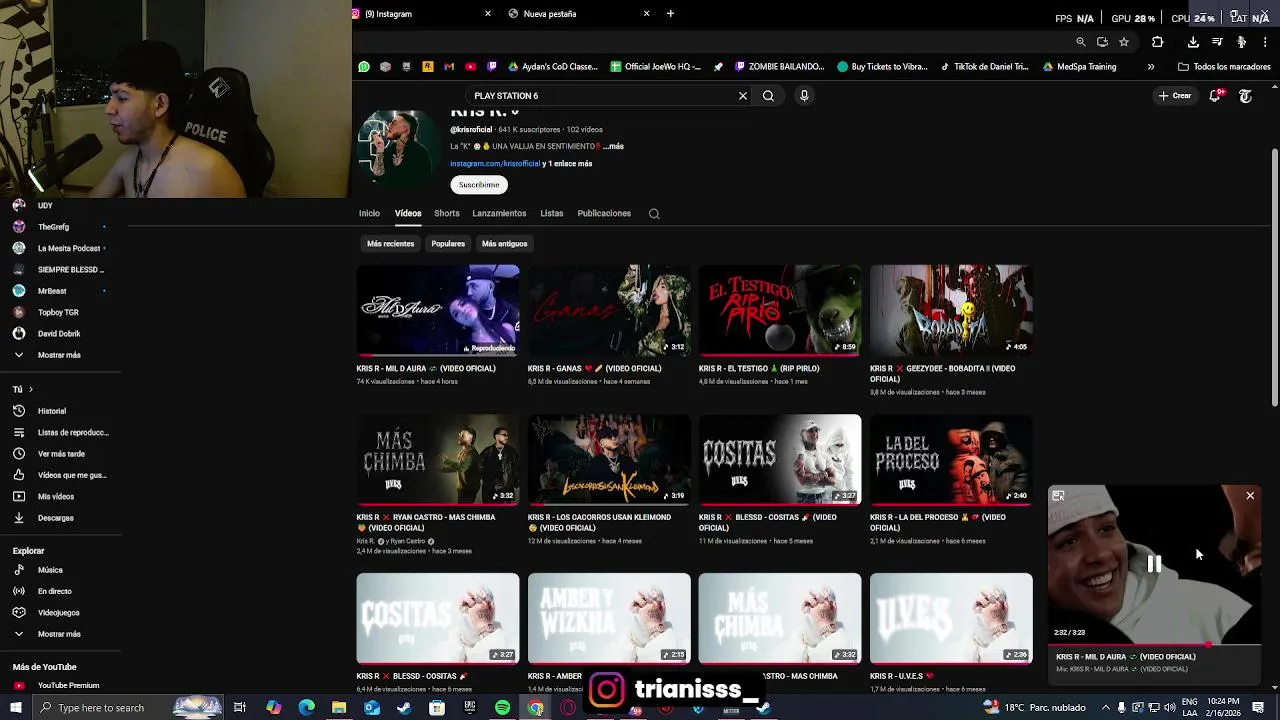Subscribe using the Suscribirme button
The width and height of the screenshot is (1280, 720).
pos(479,185)
